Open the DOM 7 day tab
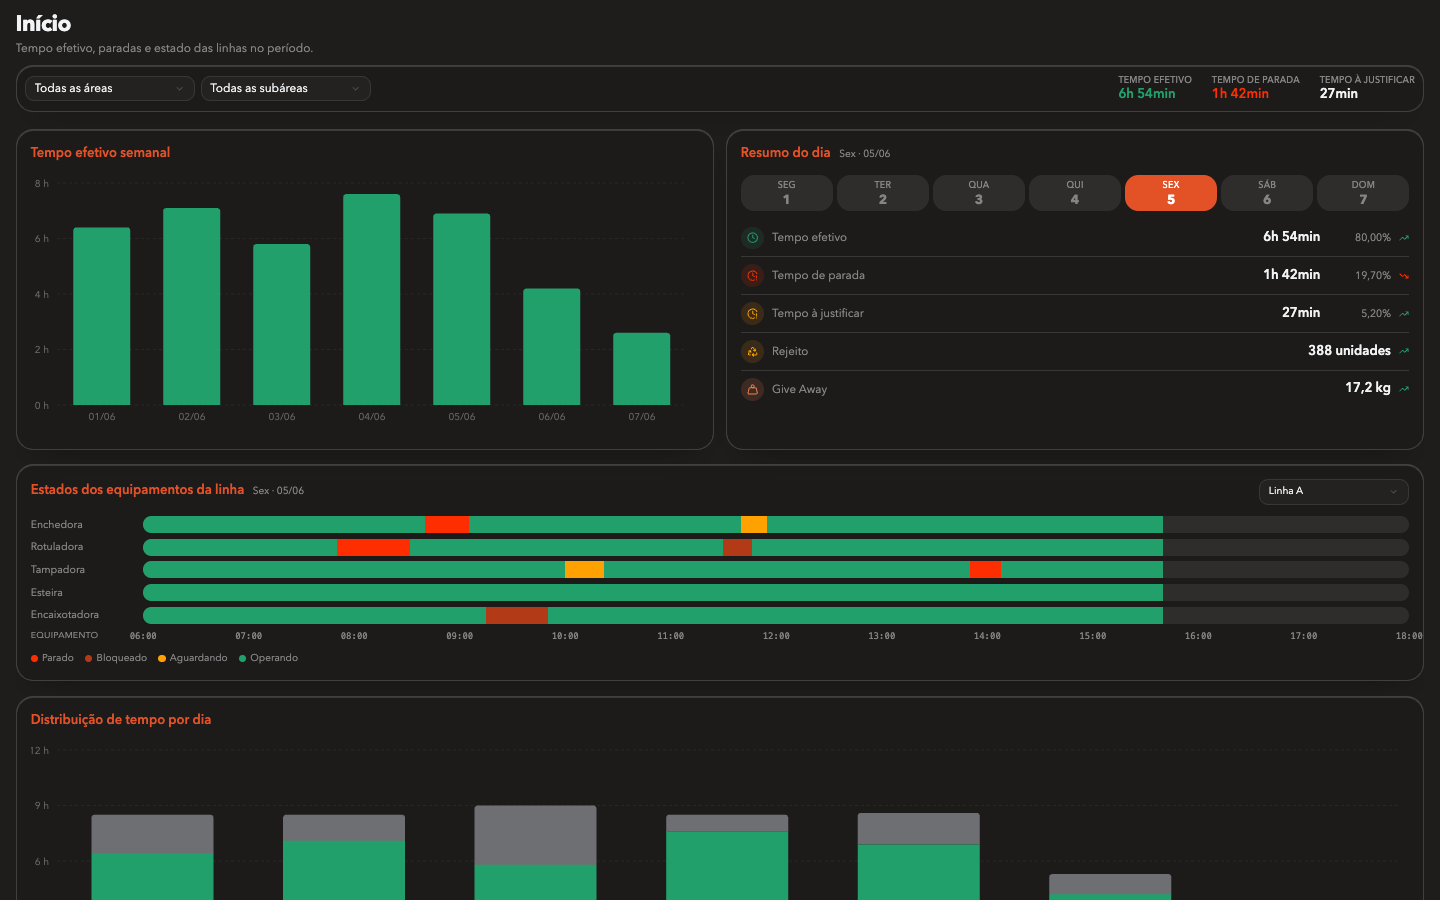The height and width of the screenshot is (900, 1440). click(1363, 193)
